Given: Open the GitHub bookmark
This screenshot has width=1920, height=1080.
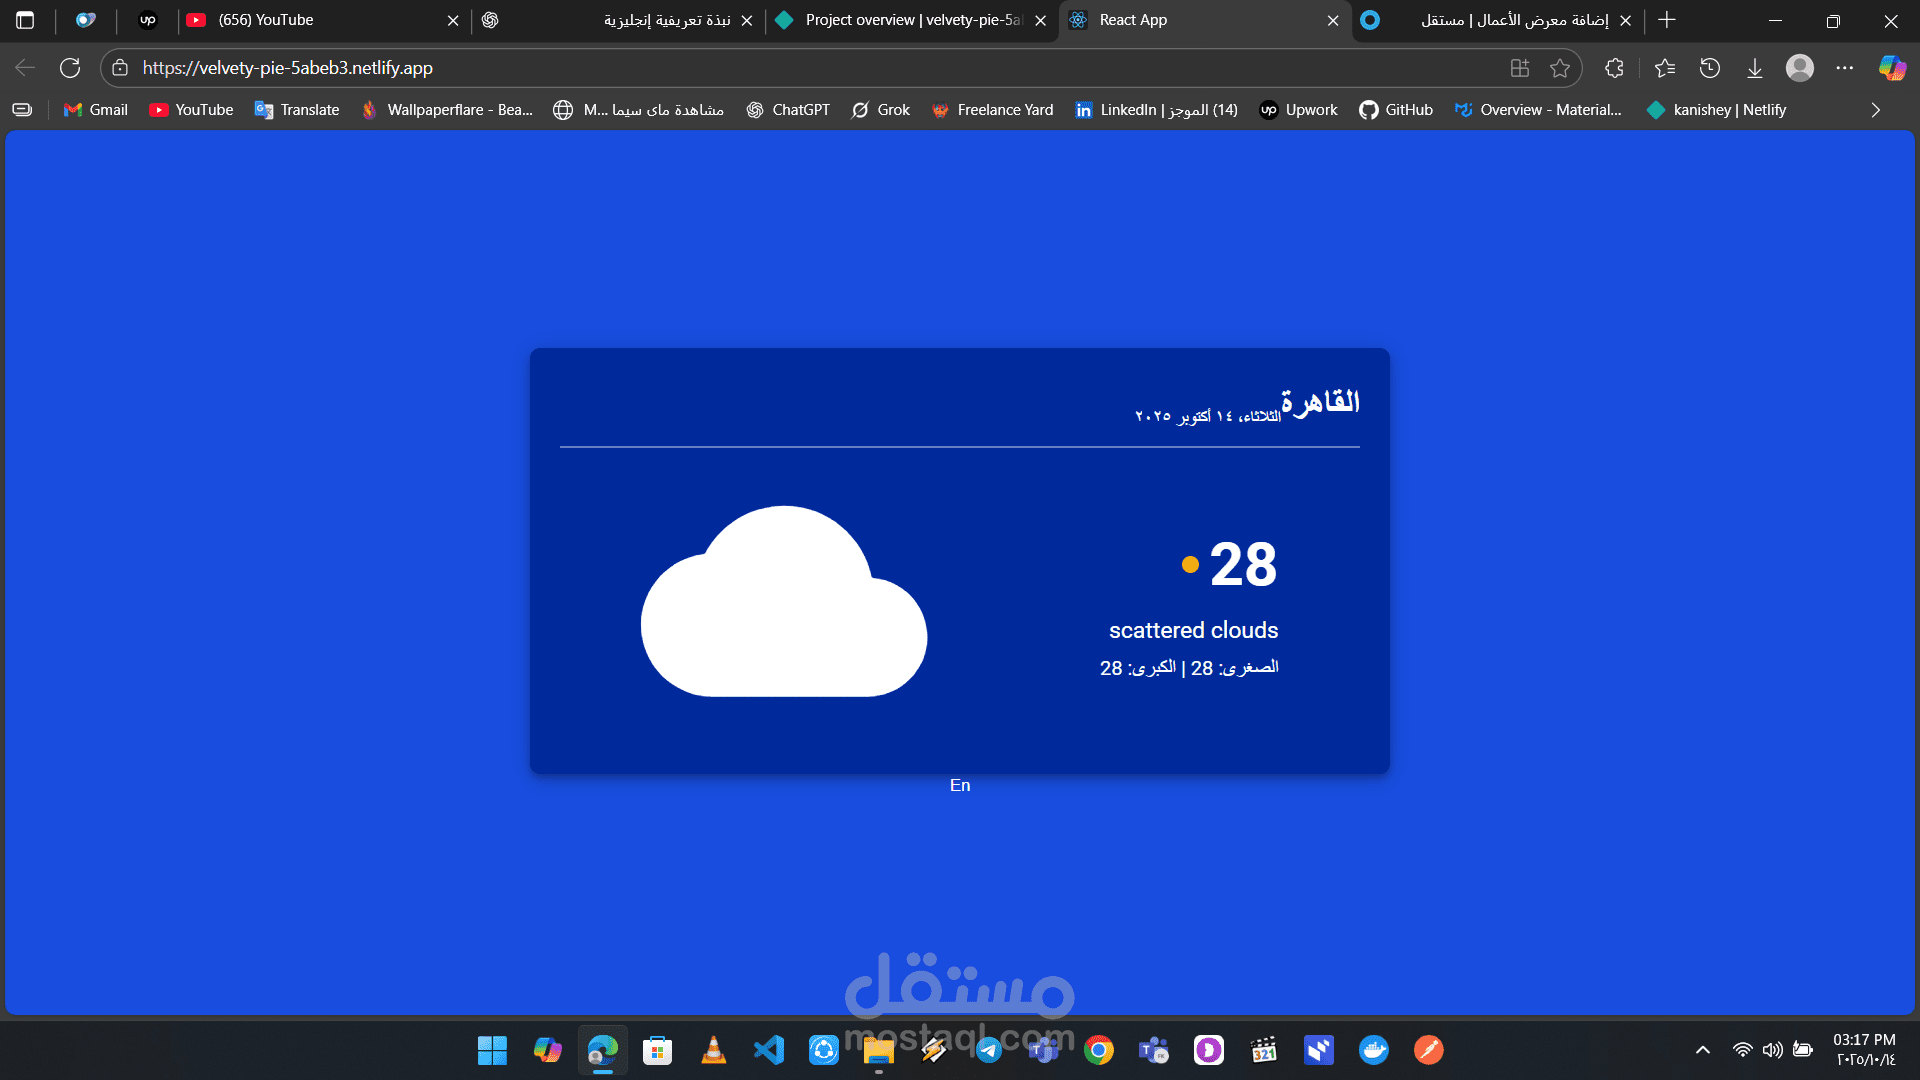Looking at the screenshot, I should point(1396,110).
